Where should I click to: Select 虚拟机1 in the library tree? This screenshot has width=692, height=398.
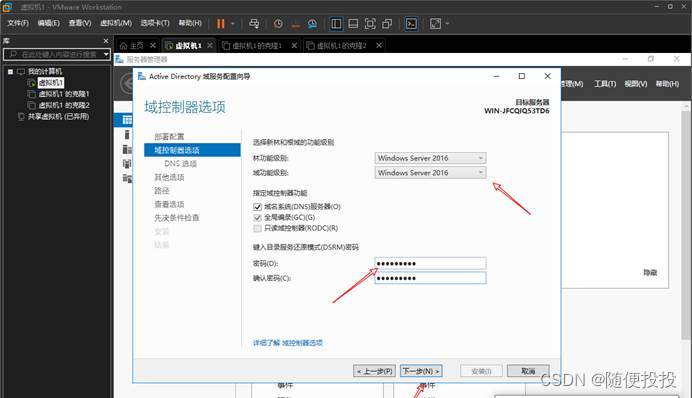50,83
